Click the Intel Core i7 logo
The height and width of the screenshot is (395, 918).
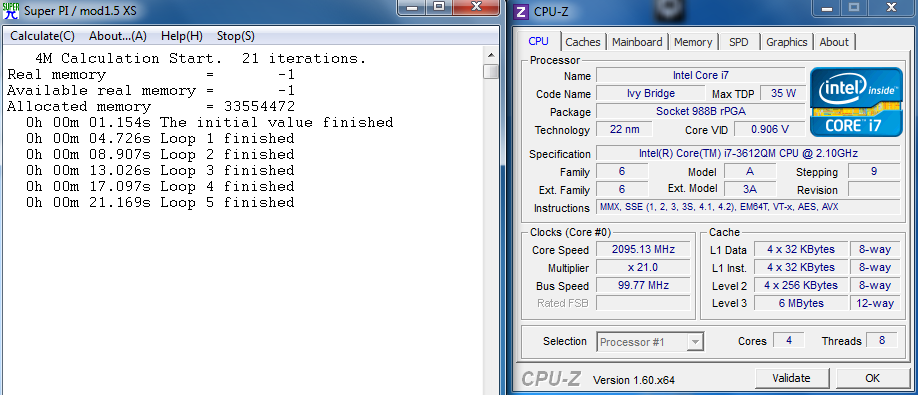(x=855, y=101)
